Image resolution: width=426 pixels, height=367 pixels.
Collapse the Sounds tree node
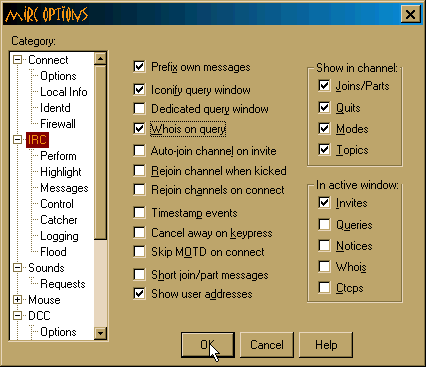[x=17, y=268]
